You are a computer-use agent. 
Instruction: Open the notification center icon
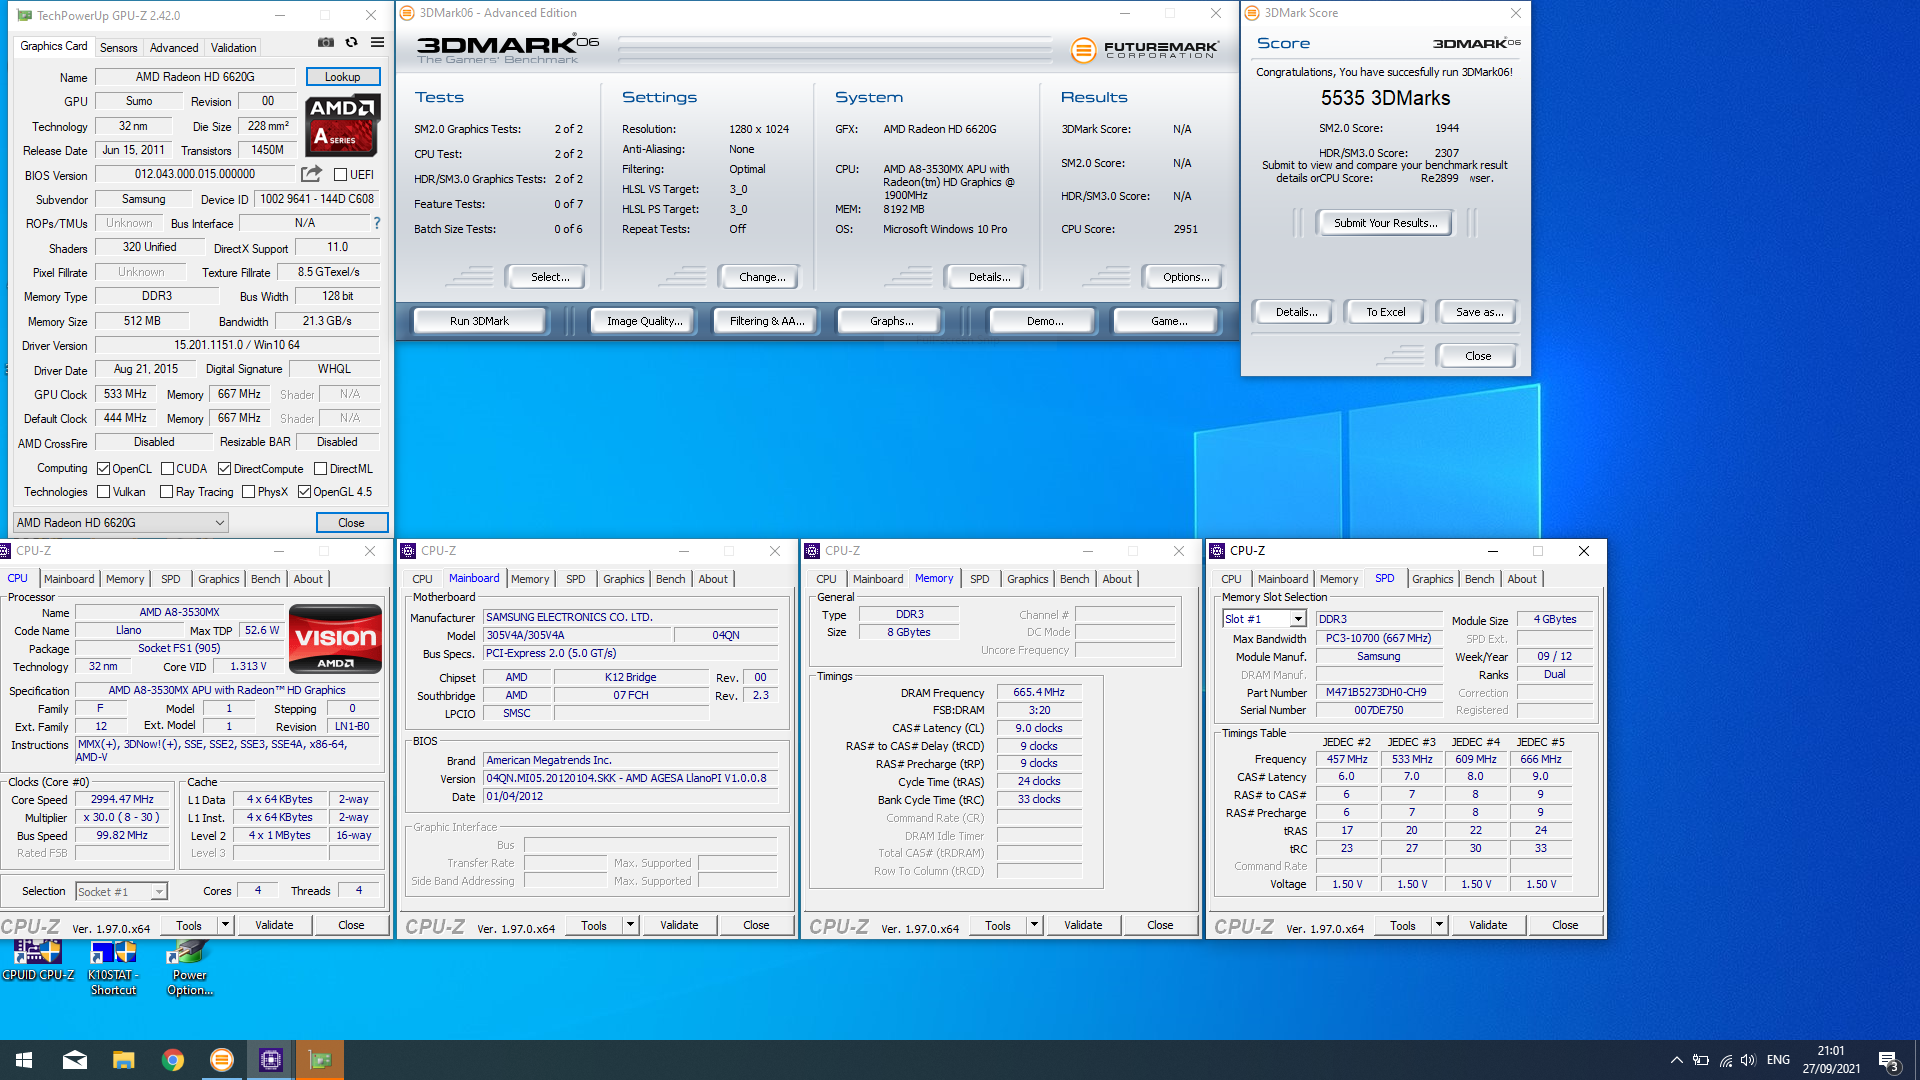pos(1888,1060)
